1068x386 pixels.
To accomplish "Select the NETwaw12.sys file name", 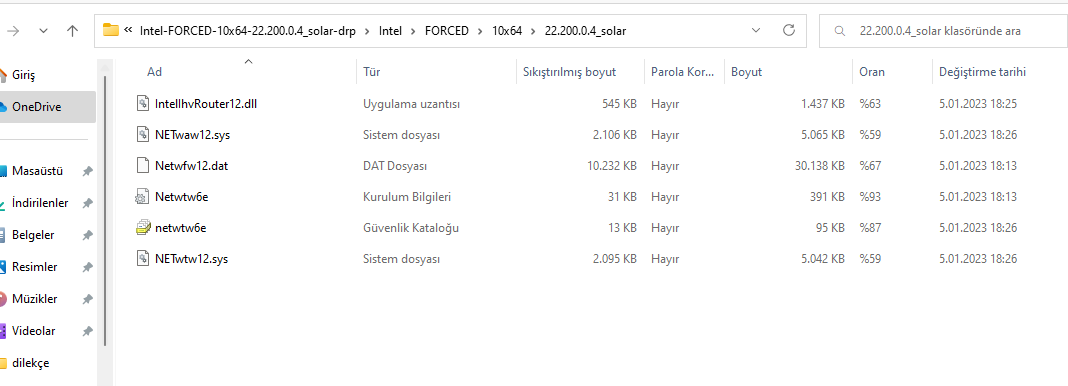I will pos(193,135).
